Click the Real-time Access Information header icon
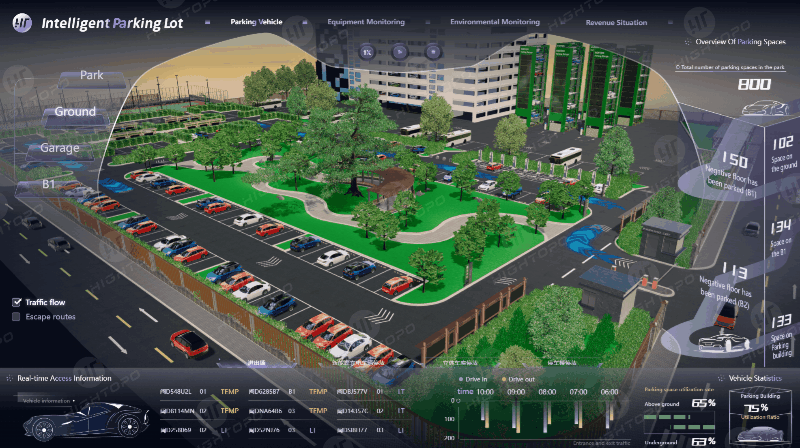Image resolution: width=800 pixels, height=448 pixels. click(9, 379)
